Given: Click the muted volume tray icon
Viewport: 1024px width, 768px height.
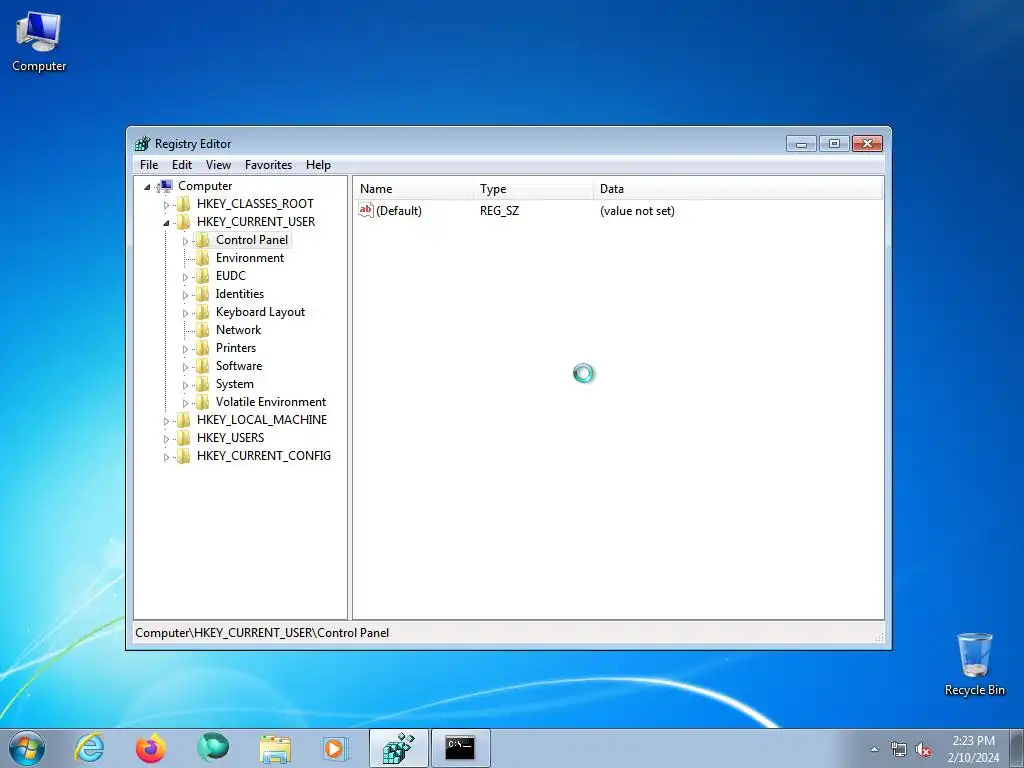Looking at the screenshot, I should point(923,750).
